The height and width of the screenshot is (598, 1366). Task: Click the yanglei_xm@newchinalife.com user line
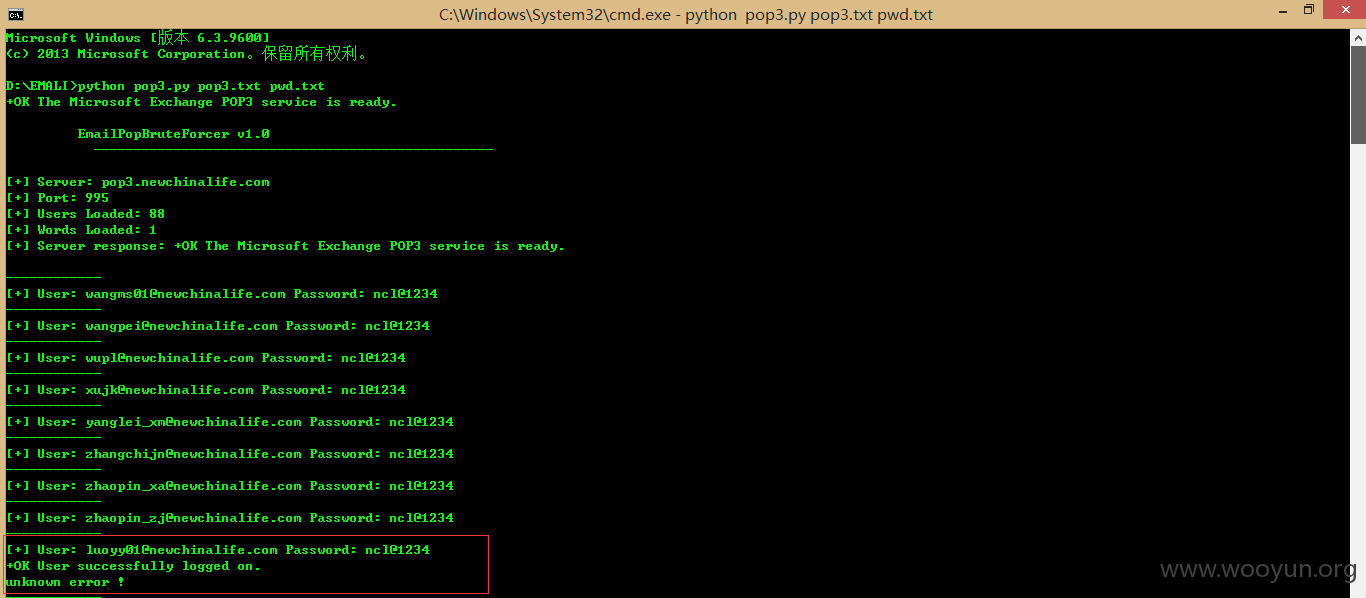[230, 422]
